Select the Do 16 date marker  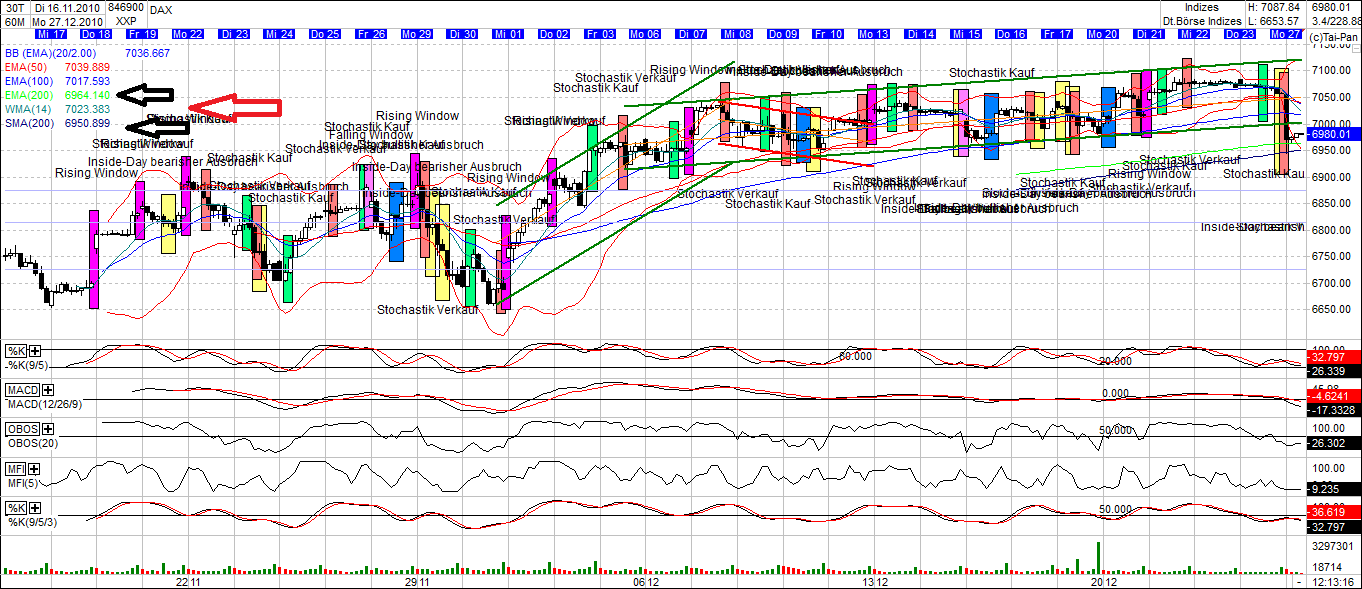point(1012,34)
